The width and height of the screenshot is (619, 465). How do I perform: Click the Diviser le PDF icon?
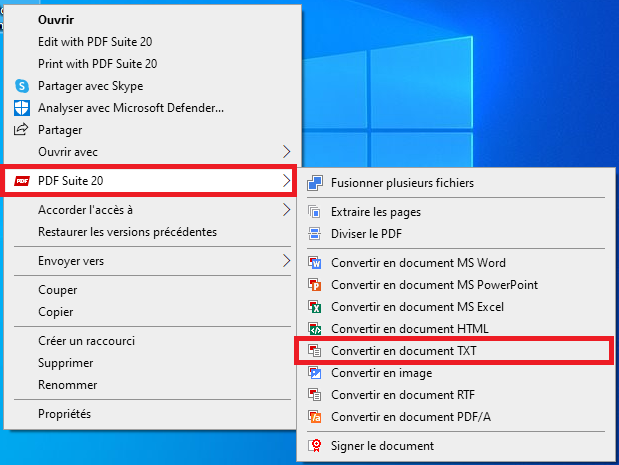(315, 234)
